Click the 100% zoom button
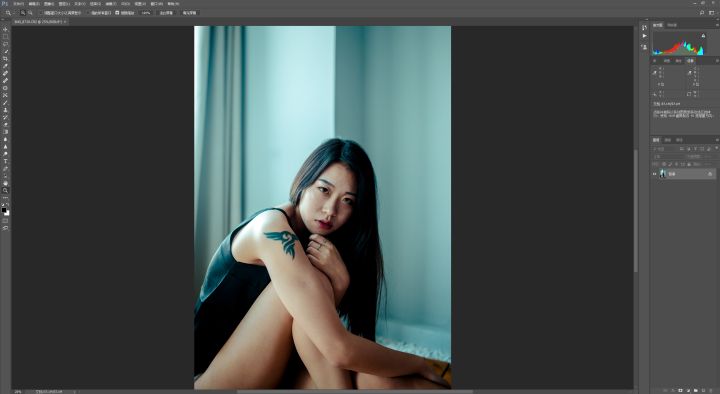The image size is (720, 394). coord(146,13)
